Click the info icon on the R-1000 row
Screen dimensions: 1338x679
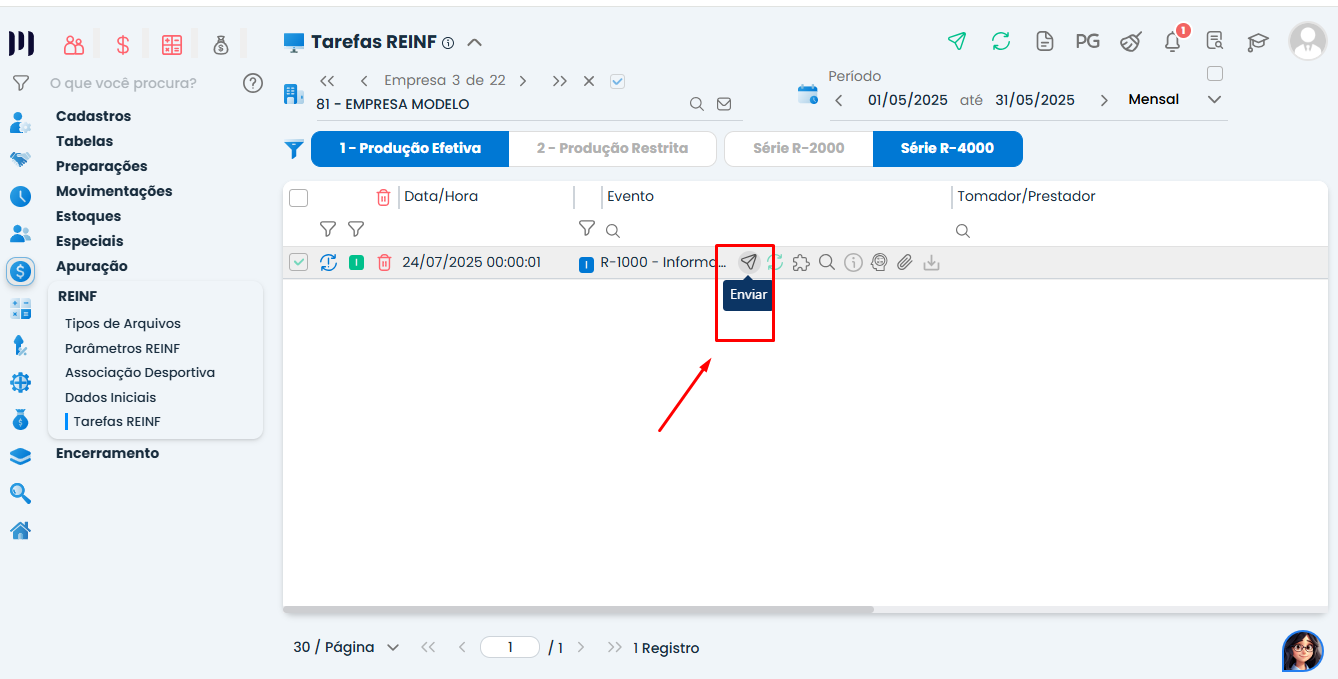(x=853, y=262)
